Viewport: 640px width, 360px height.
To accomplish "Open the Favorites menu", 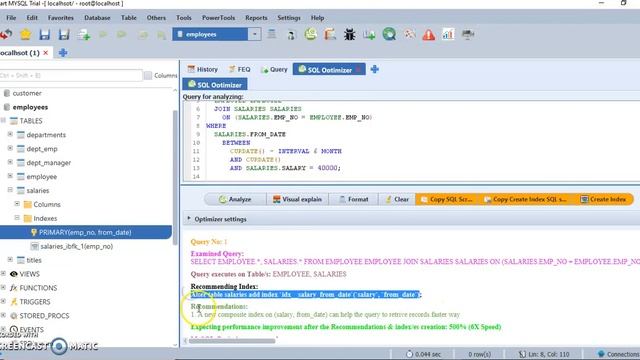I will pos(61,18).
